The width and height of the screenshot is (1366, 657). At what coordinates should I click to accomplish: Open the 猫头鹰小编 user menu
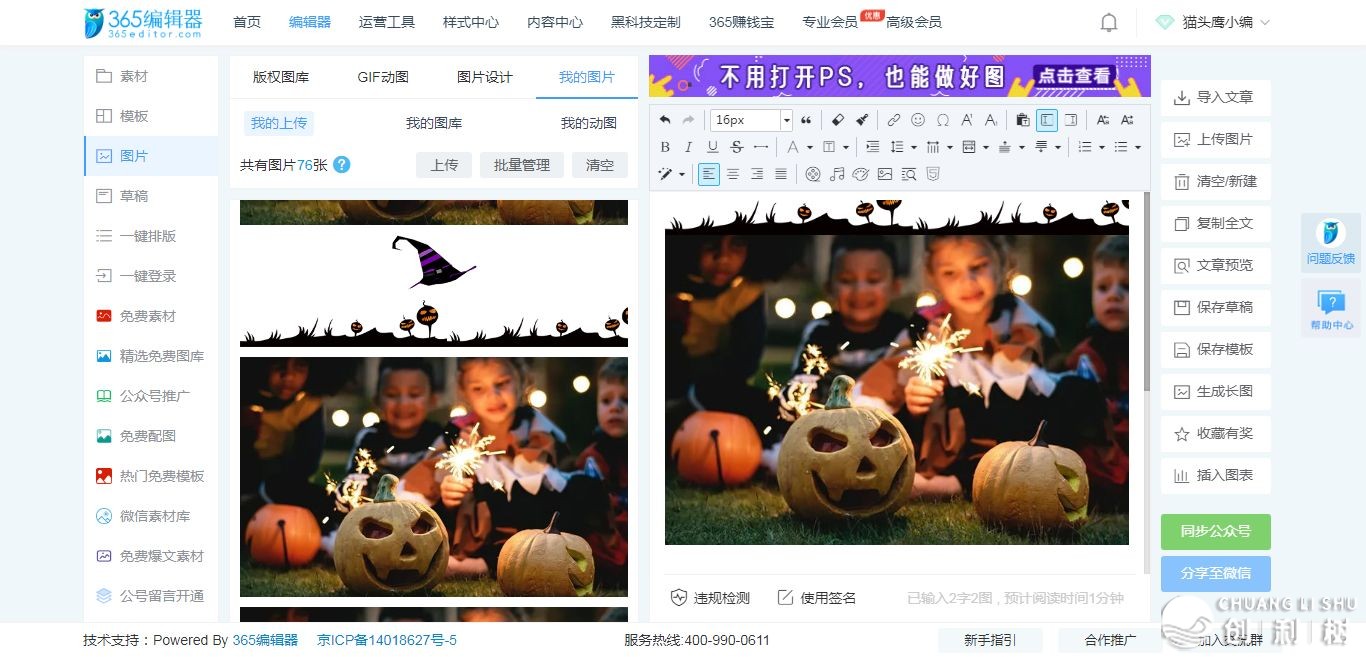(1212, 22)
